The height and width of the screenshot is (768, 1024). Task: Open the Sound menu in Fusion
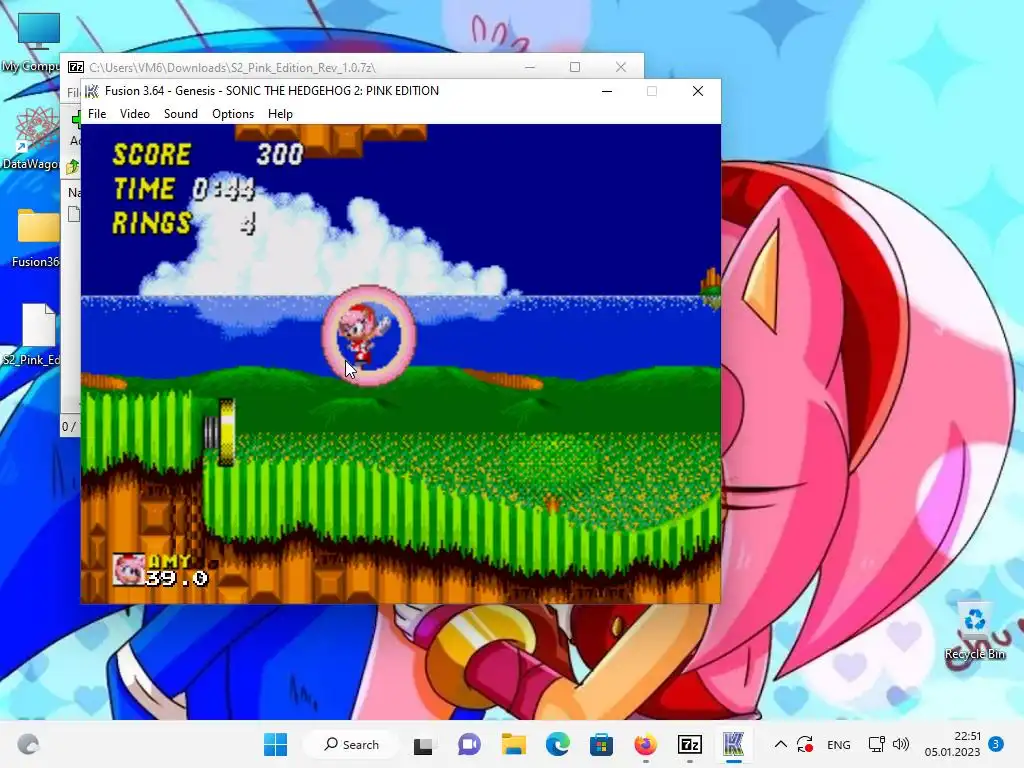pyautogui.click(x=180, y=114)
